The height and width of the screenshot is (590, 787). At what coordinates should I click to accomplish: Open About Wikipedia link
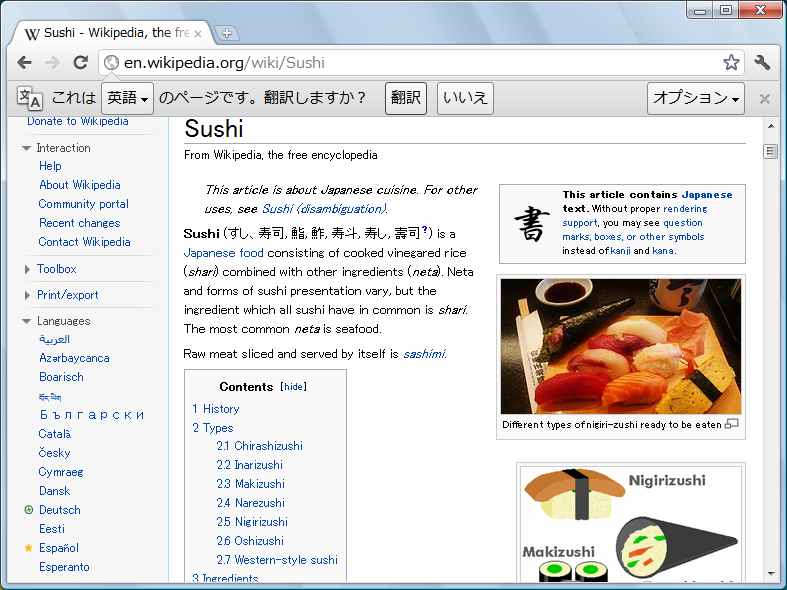[80, 185]
